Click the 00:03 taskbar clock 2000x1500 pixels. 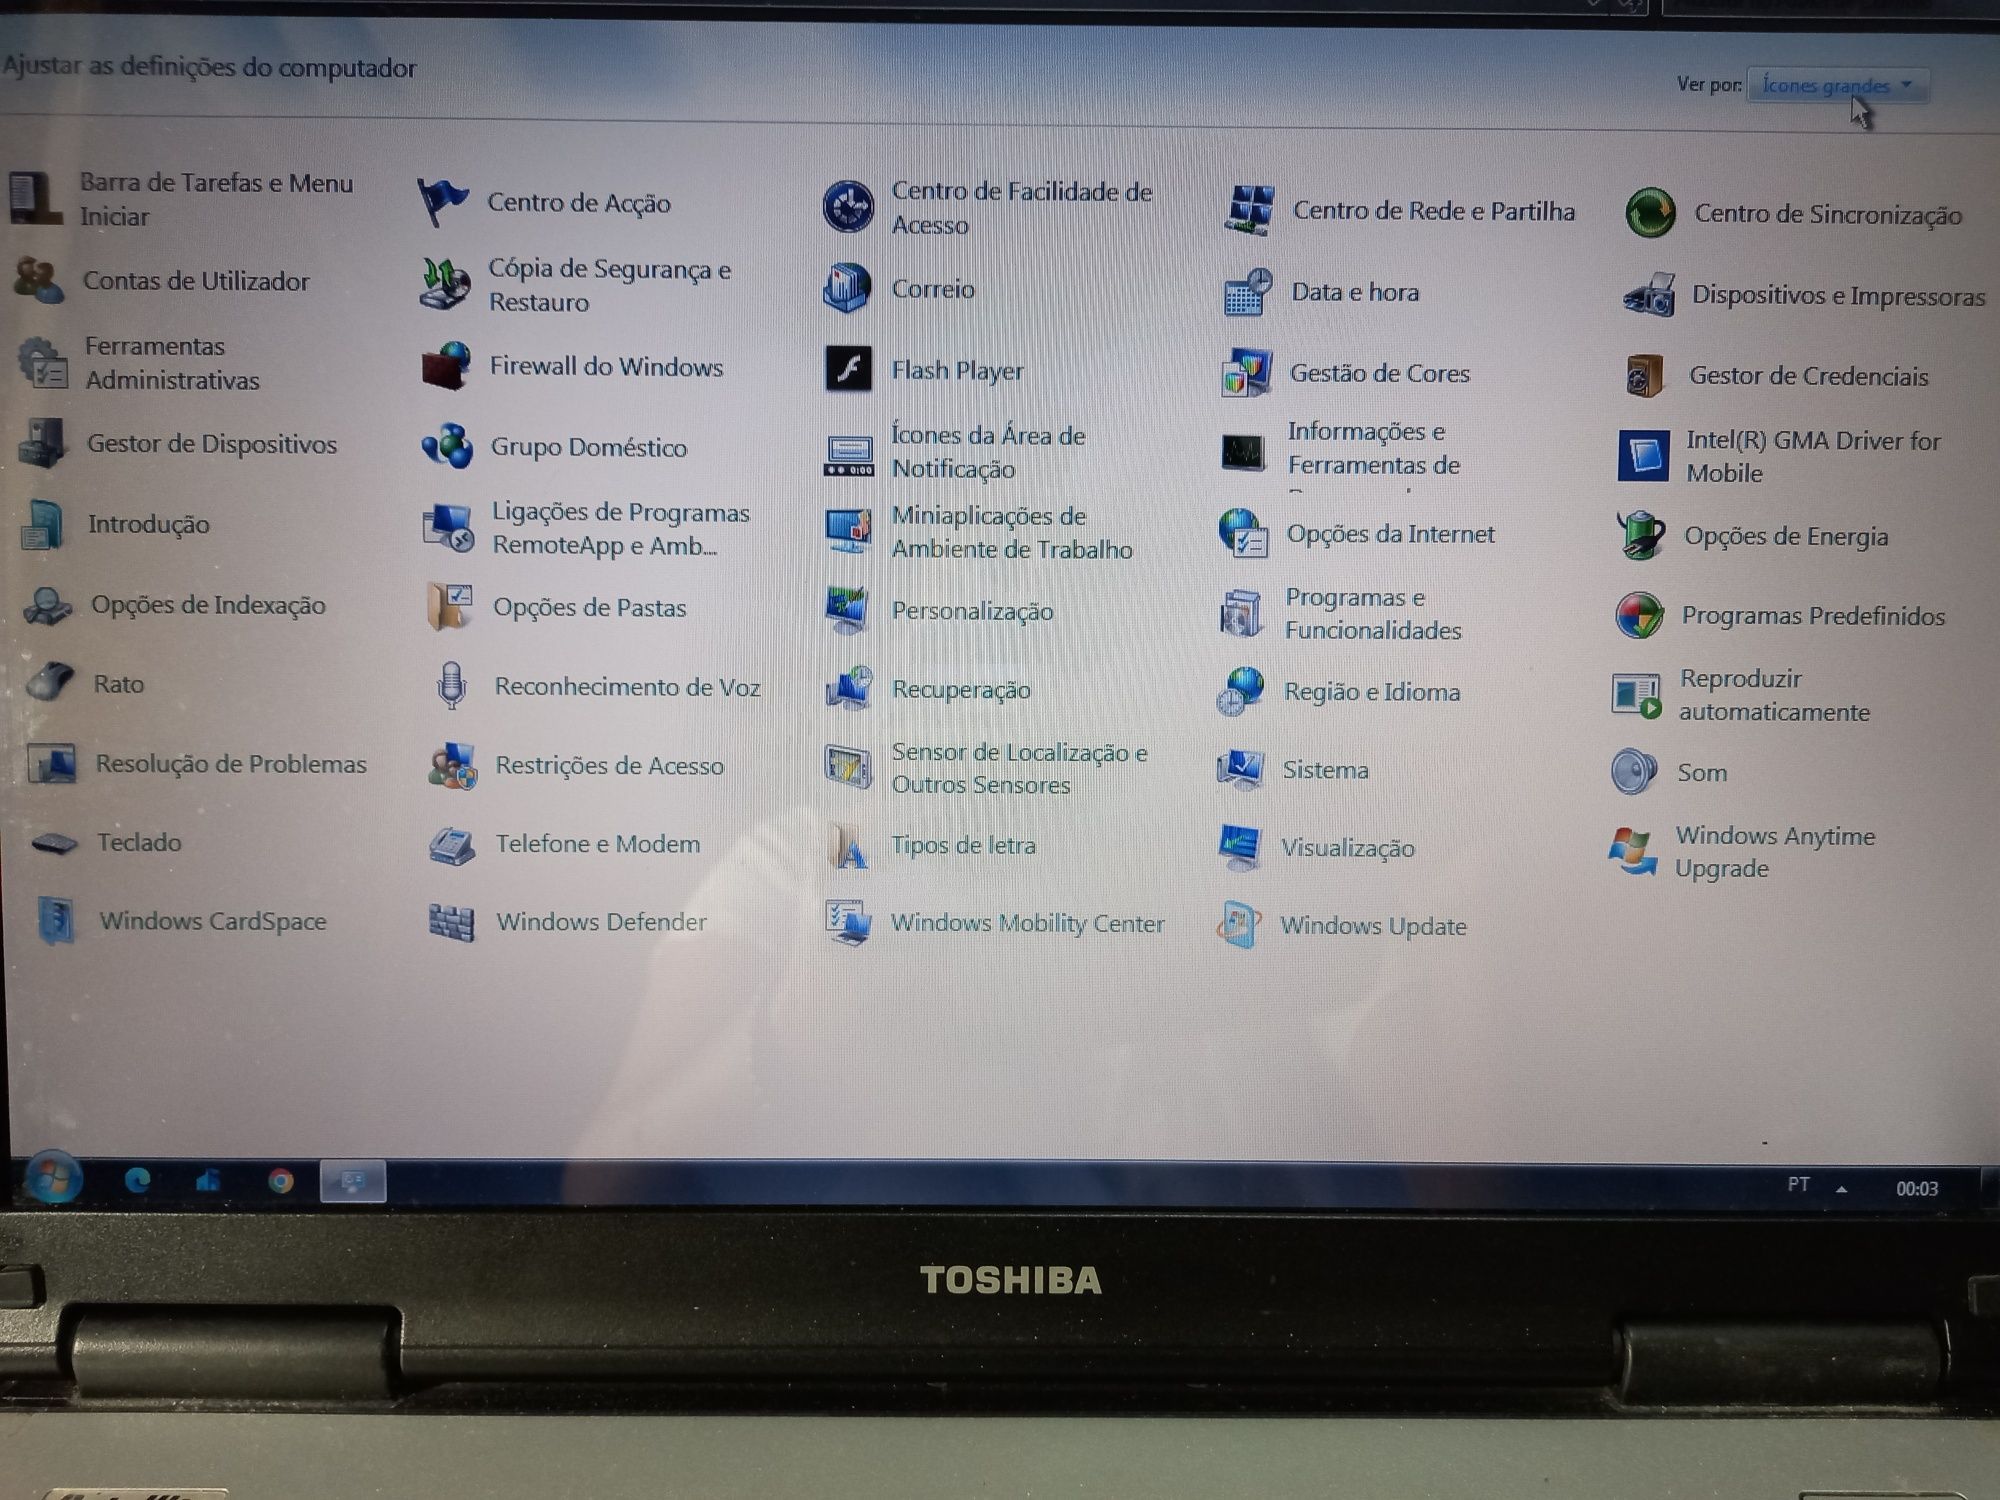1917,1188
